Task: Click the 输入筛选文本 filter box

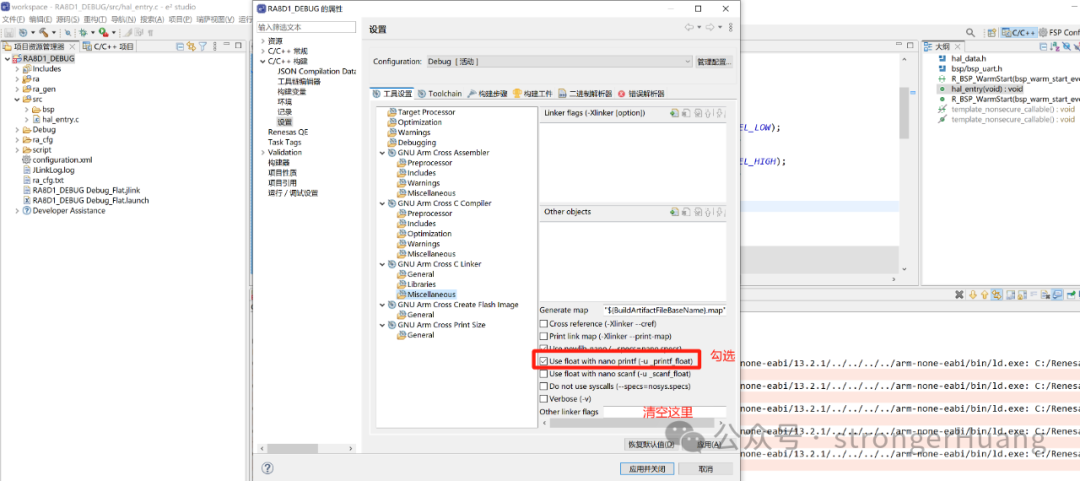Action: point(307,27)
